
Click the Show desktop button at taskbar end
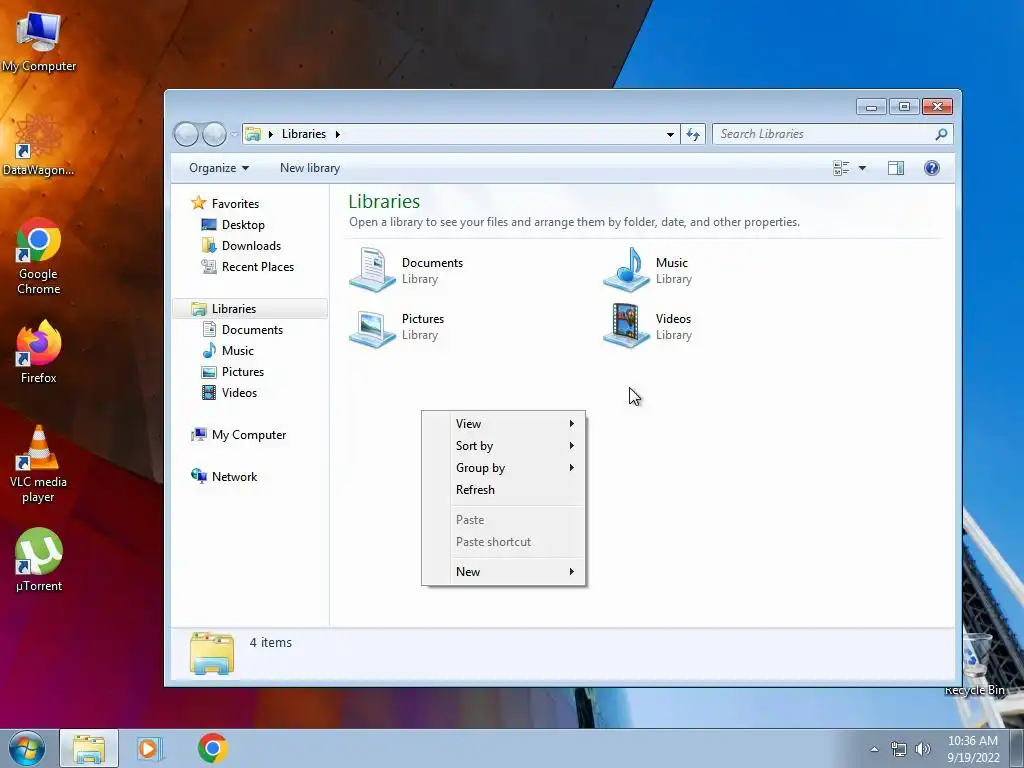point(1017,748)
